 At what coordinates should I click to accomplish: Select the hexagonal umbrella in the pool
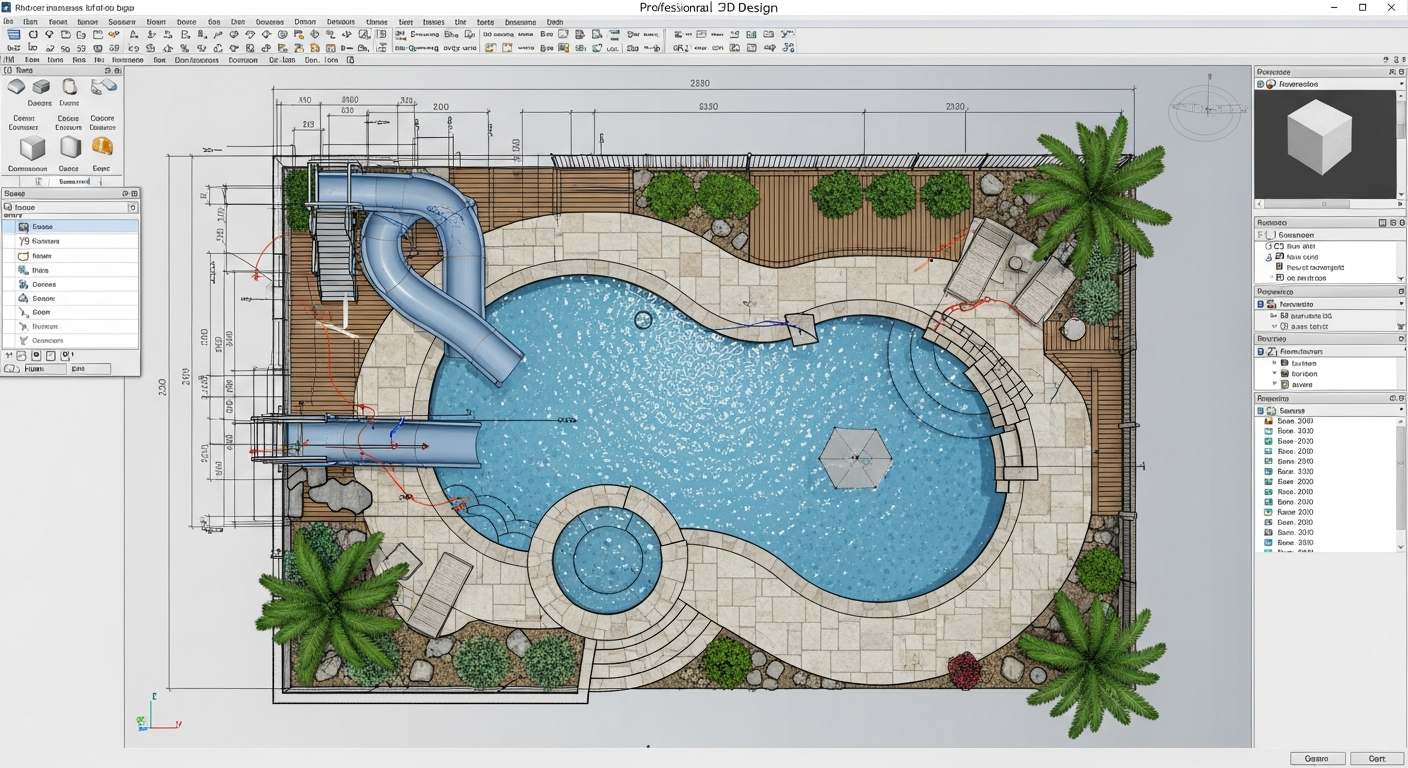tap(855, 456)
